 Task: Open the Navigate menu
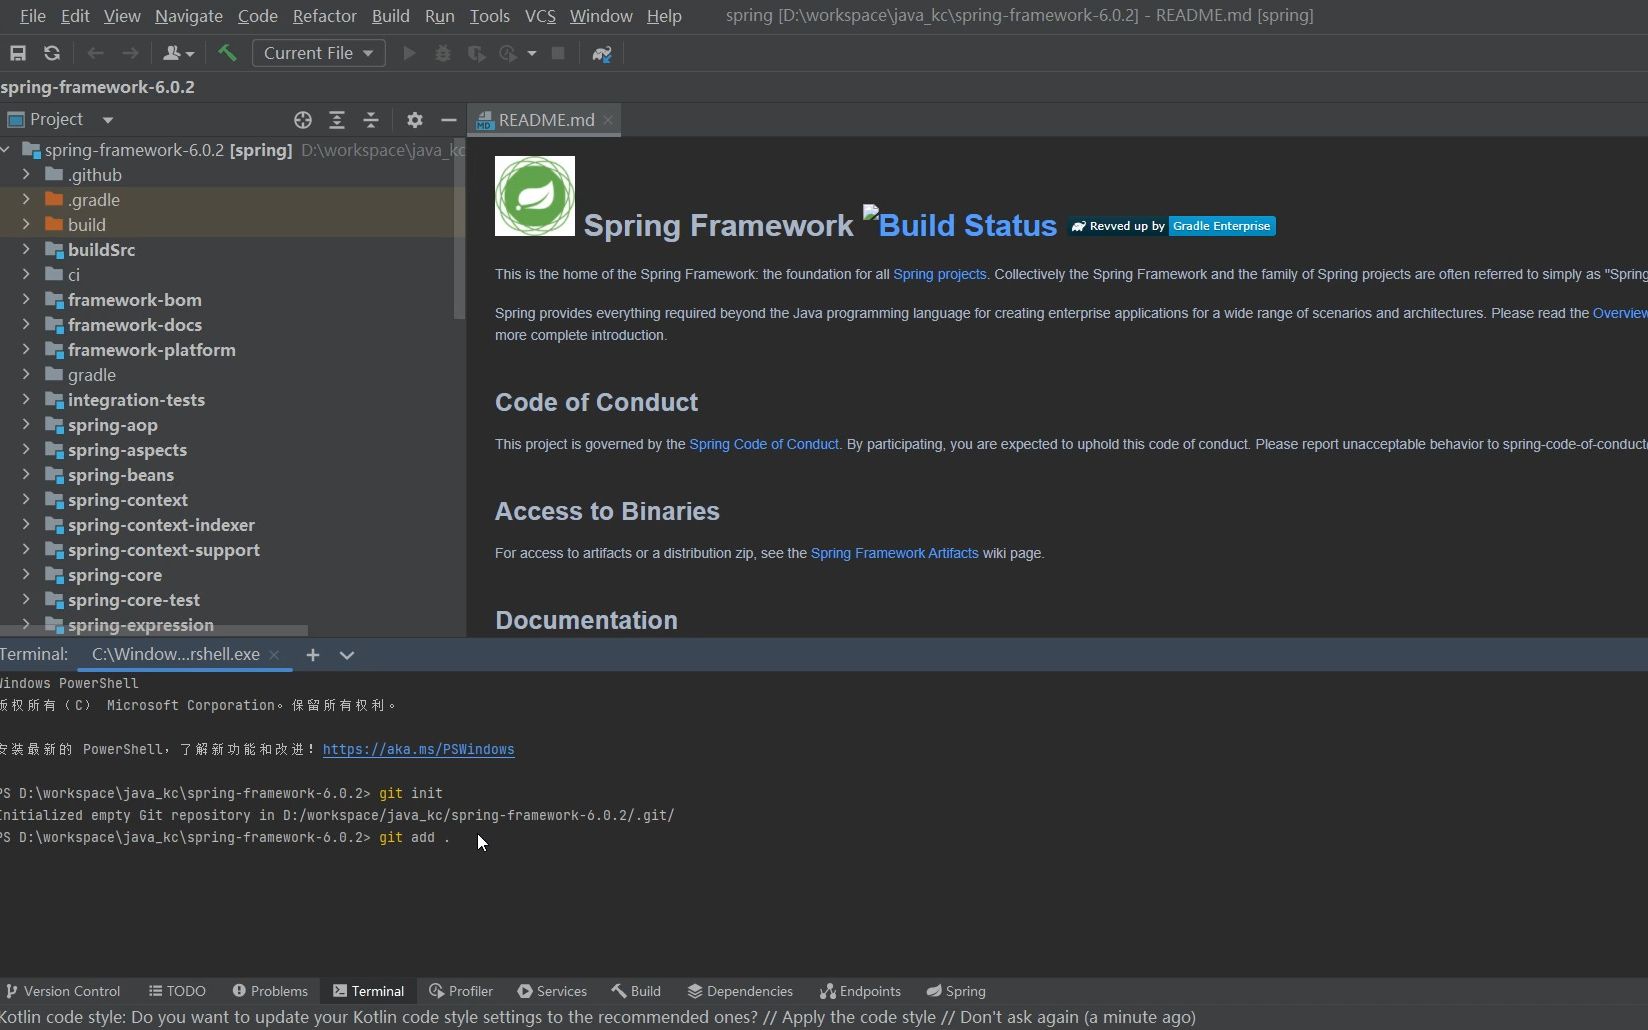189,16
